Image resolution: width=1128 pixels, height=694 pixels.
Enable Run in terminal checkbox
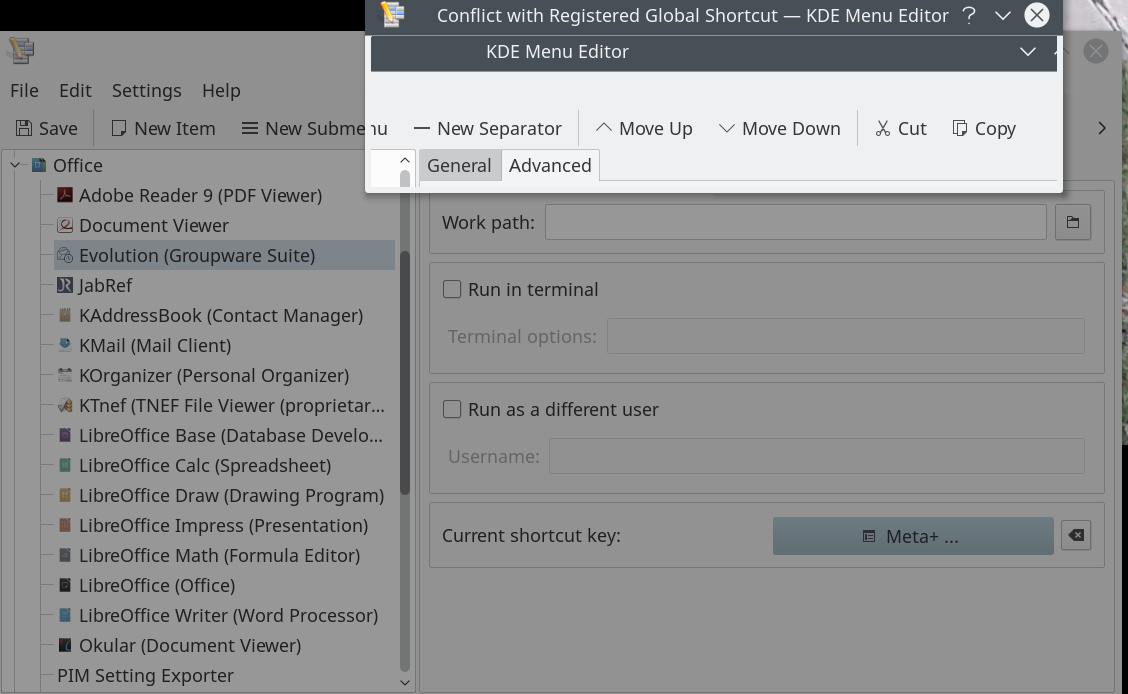coord(452,289)
